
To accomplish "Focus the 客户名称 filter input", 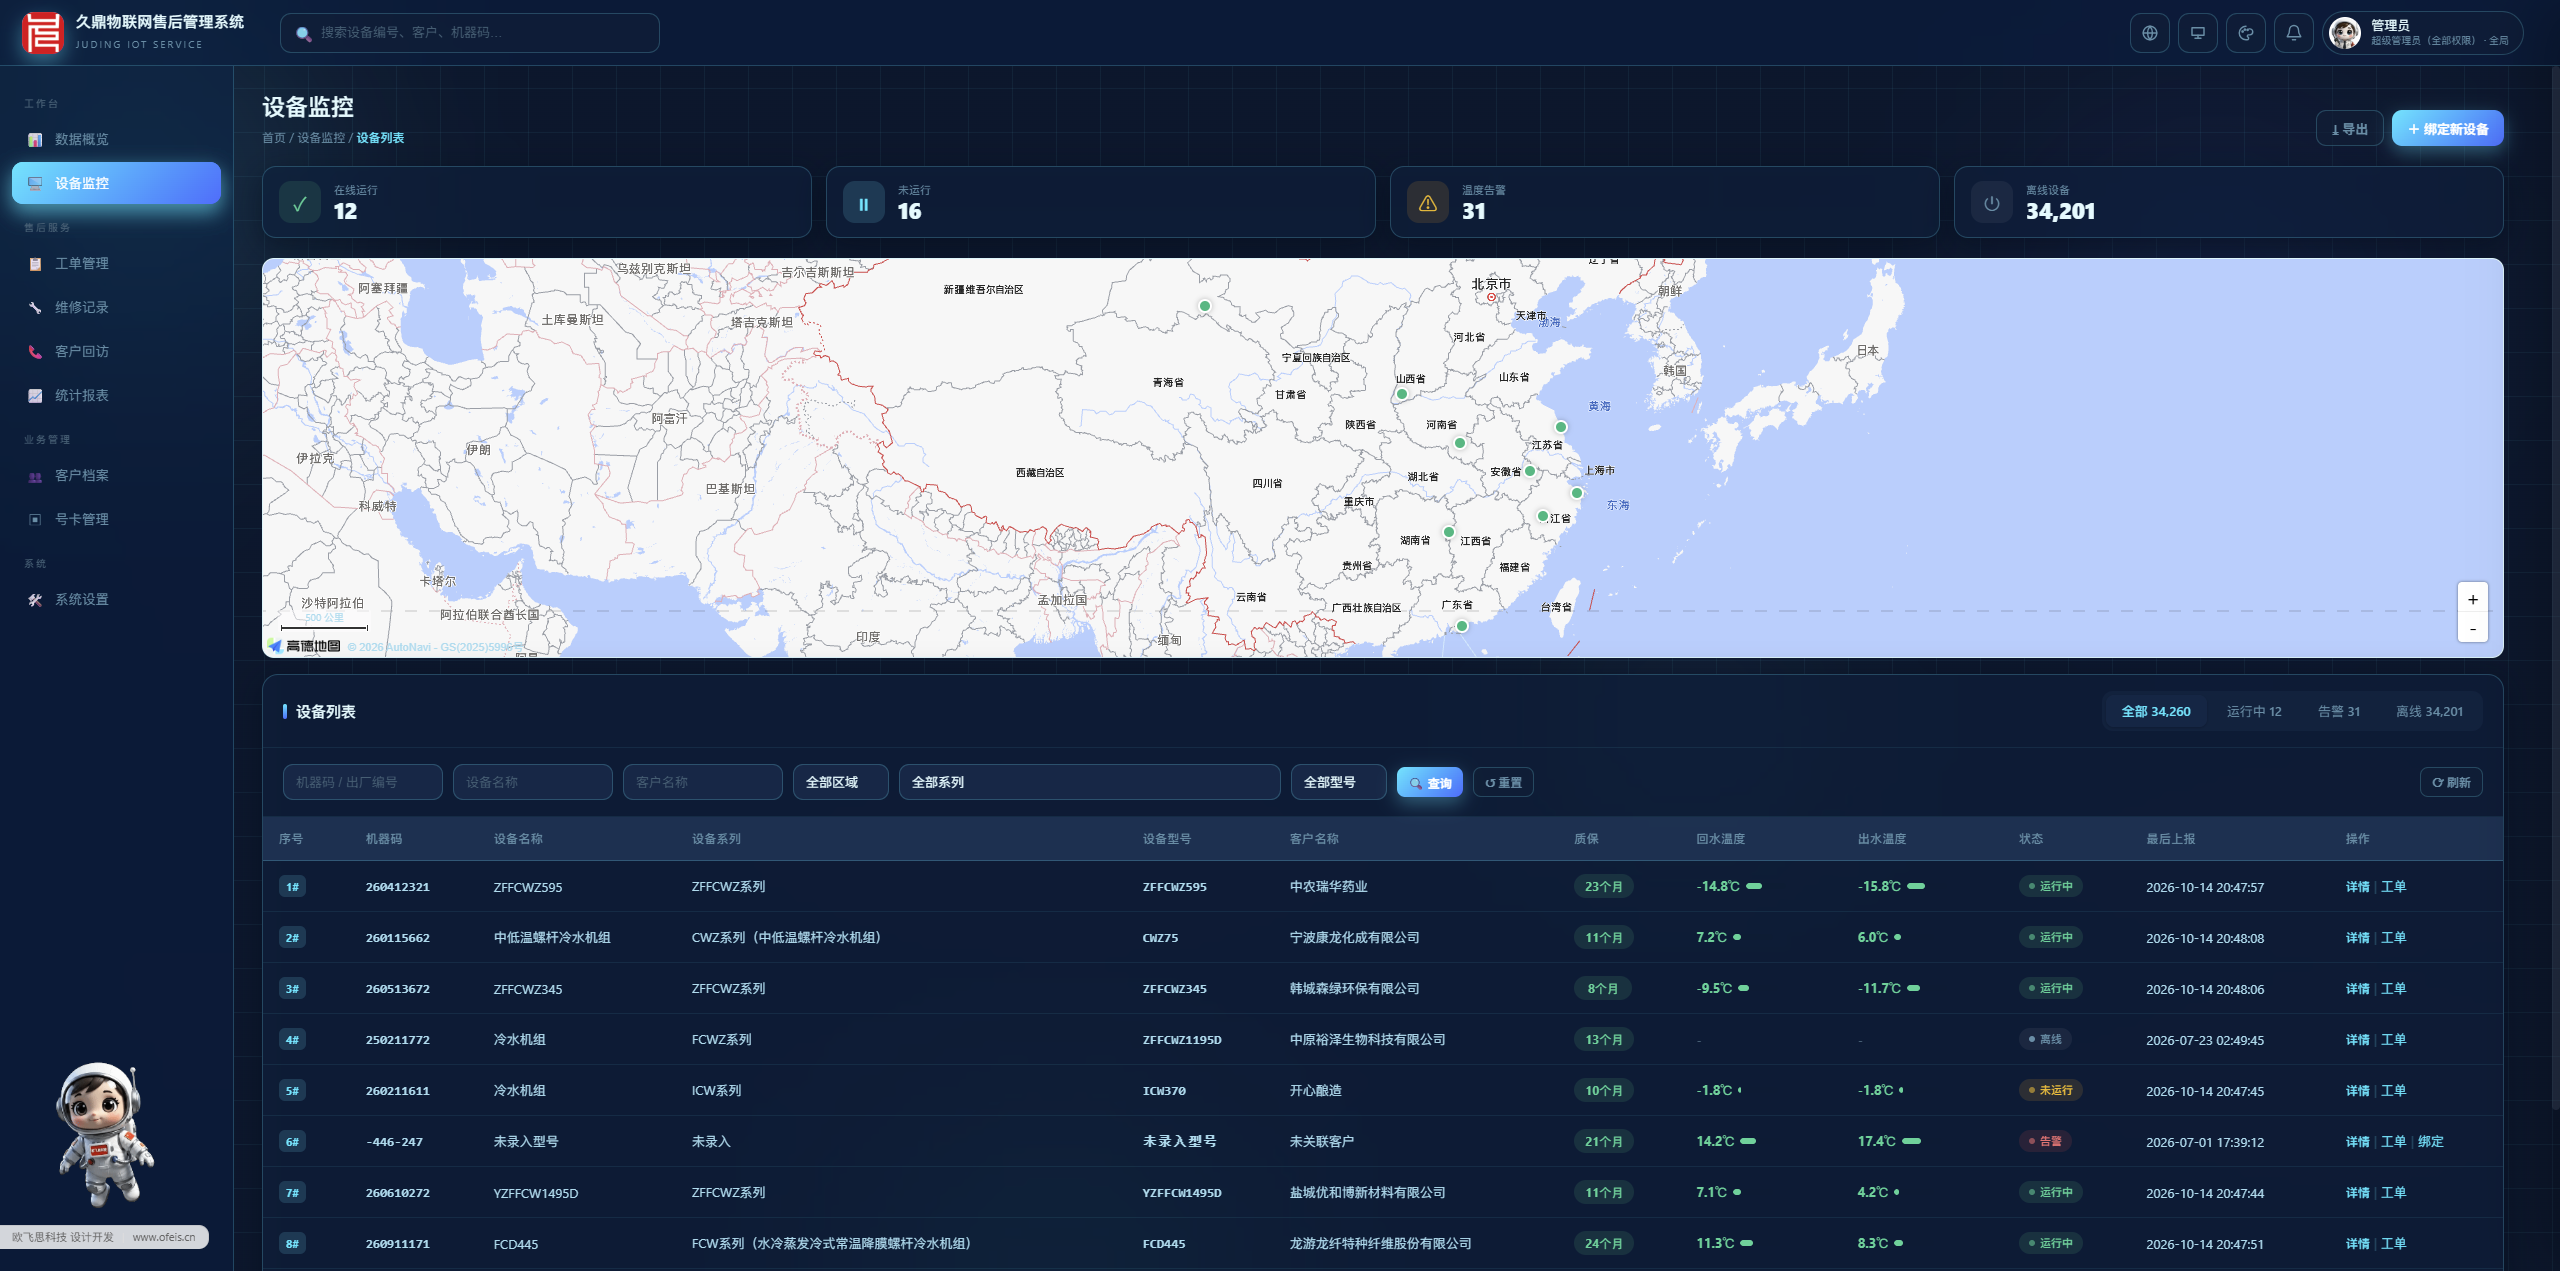I will 702,782.
